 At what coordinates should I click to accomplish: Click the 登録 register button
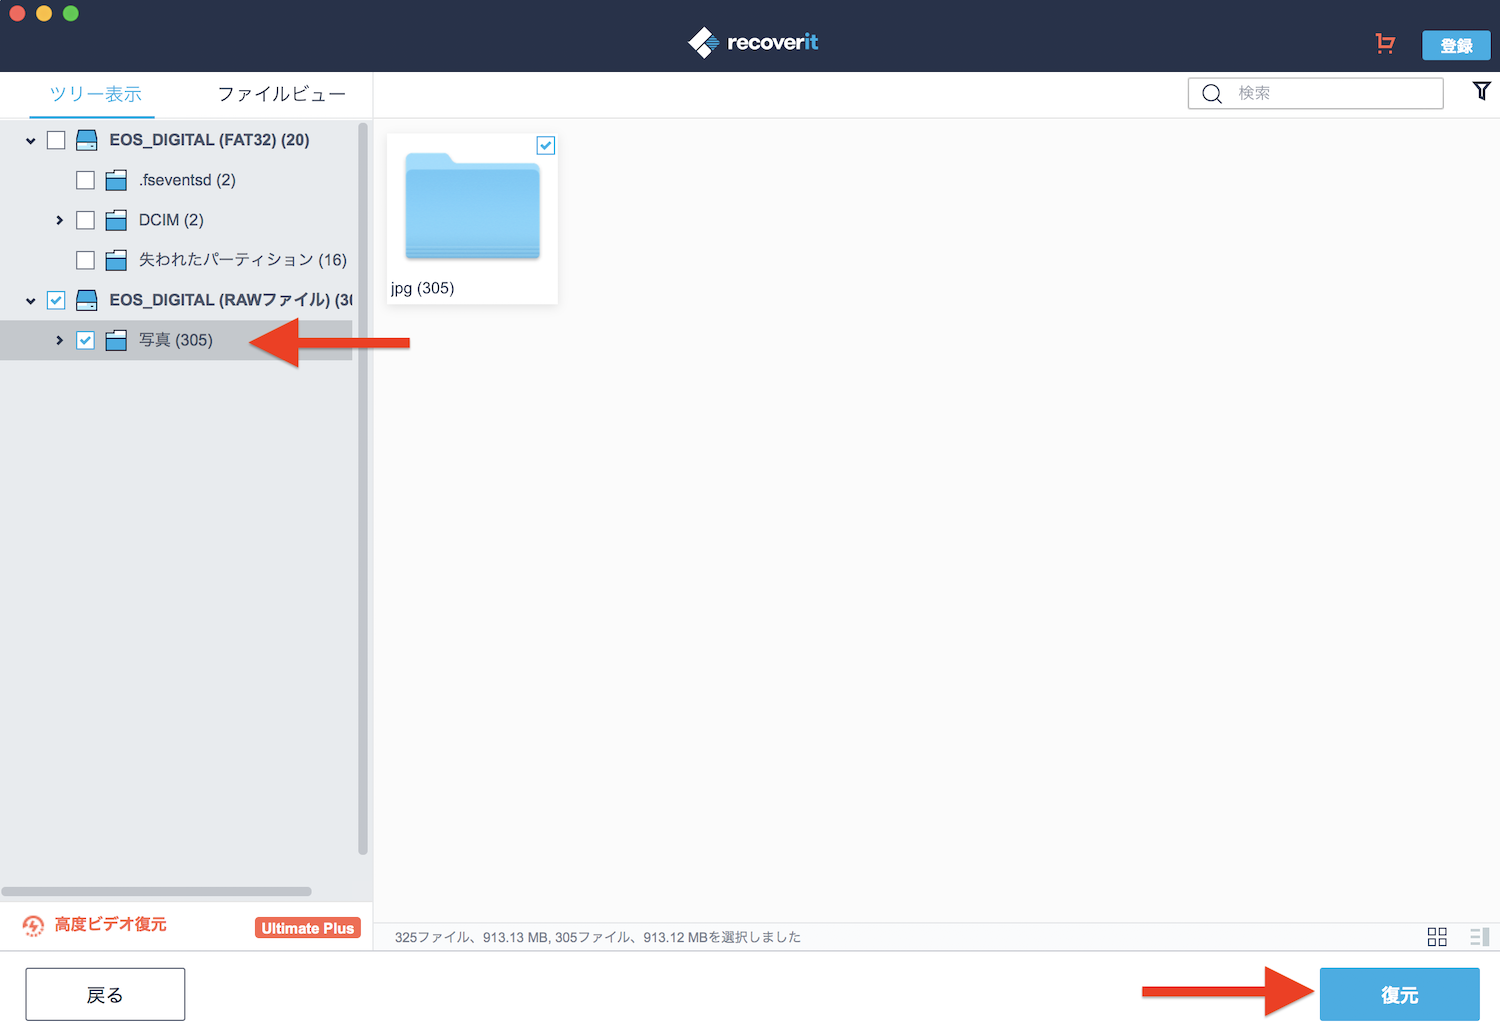1456,45
